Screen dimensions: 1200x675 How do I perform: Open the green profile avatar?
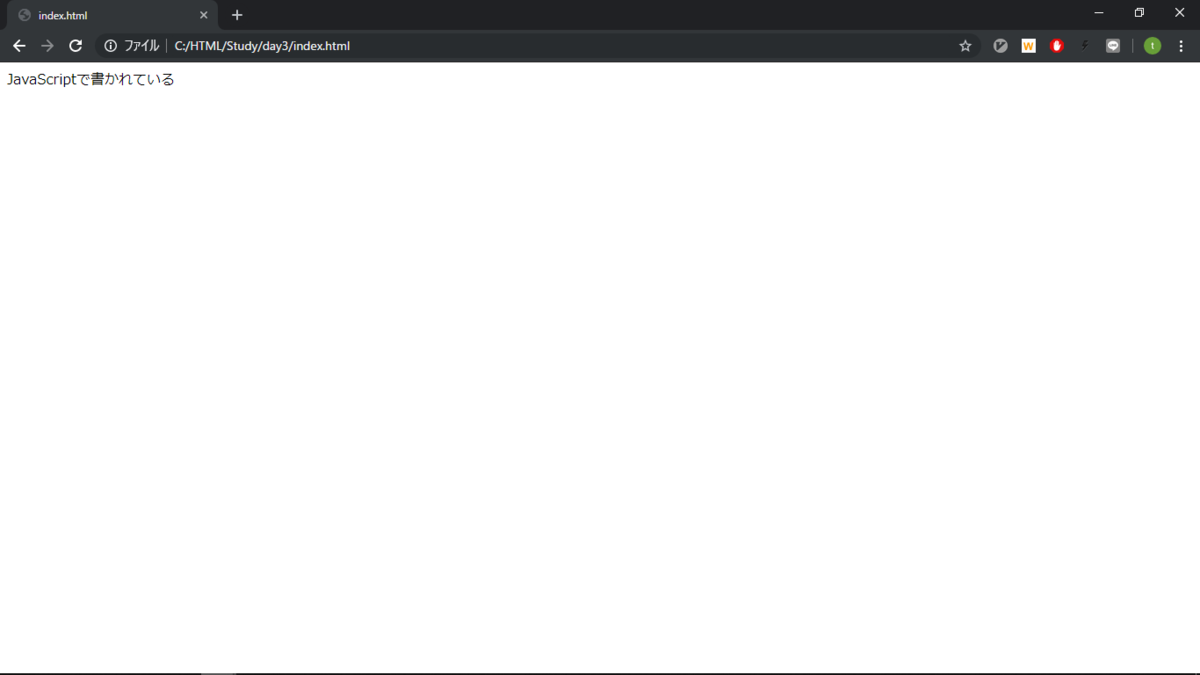tap(1152, 46)
